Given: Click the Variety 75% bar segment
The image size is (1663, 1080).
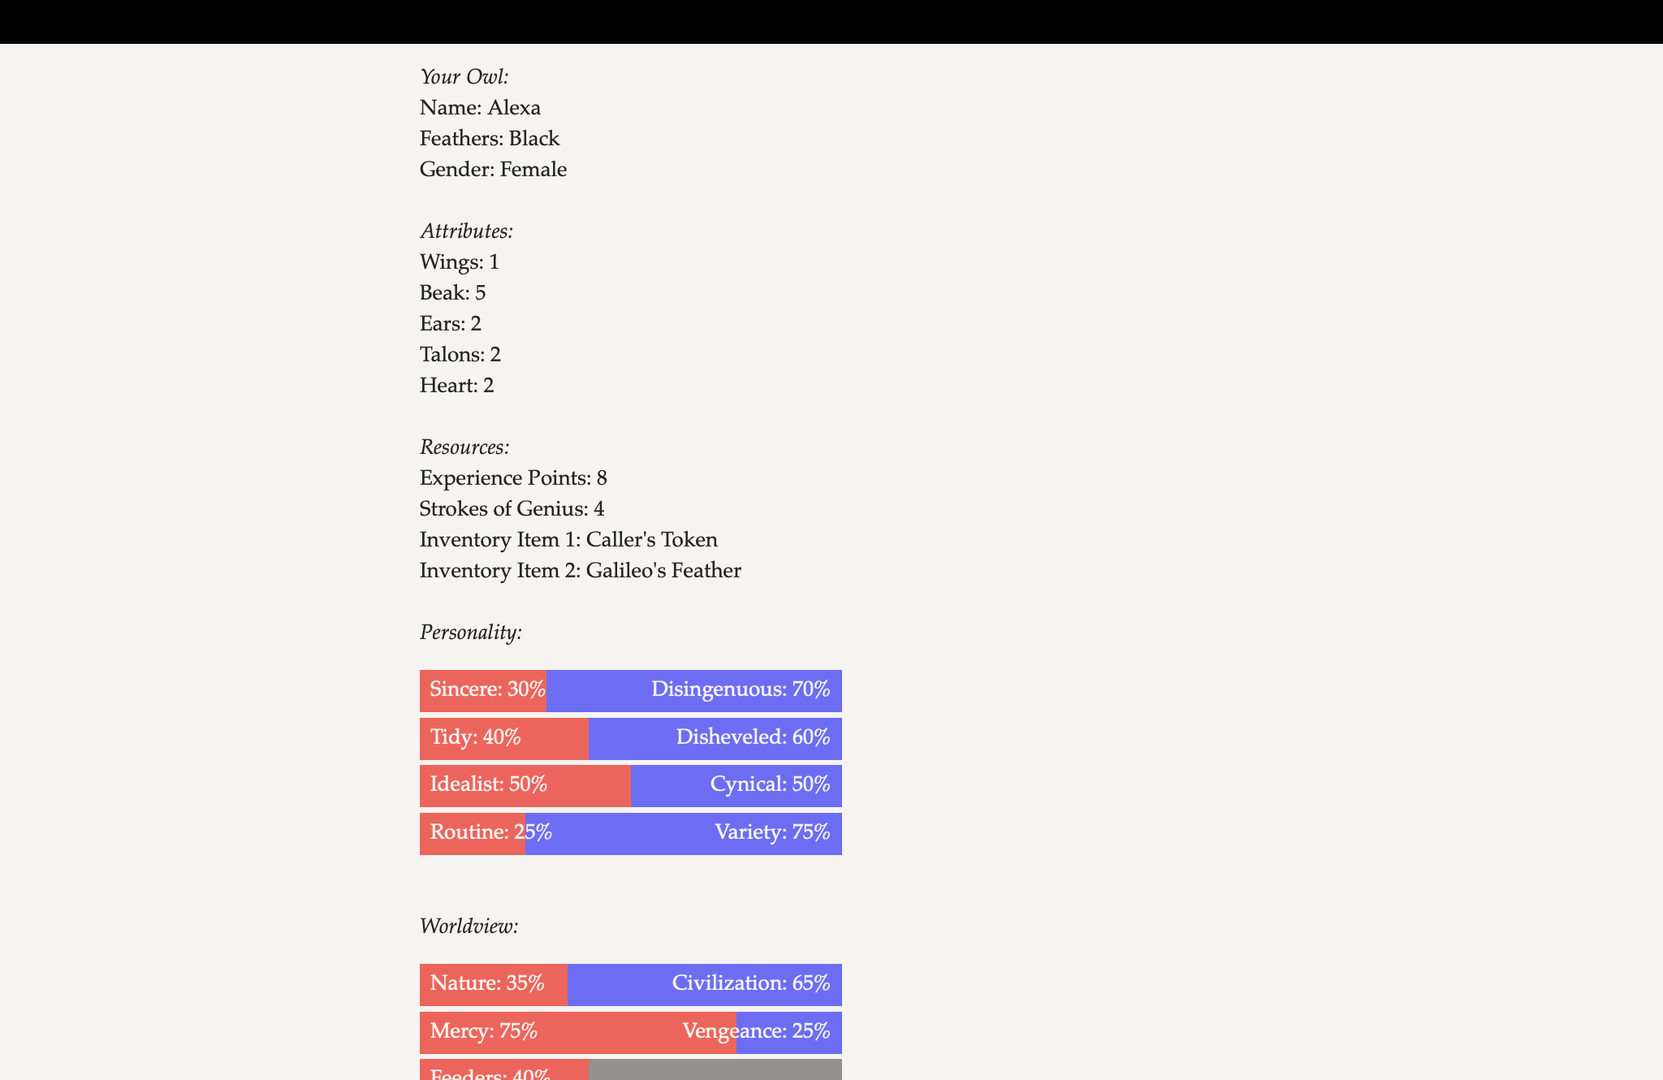Looking at the screenshot, I should tap(684, 833).
